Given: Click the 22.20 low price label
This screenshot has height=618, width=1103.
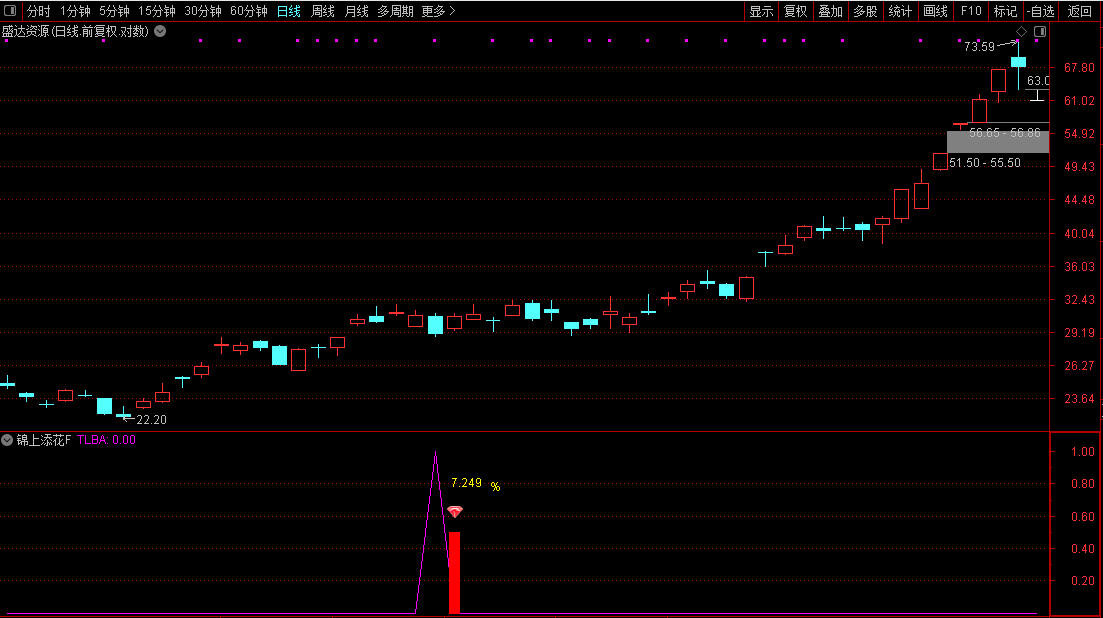Looking at the screenshot, I should coord(151,420).
